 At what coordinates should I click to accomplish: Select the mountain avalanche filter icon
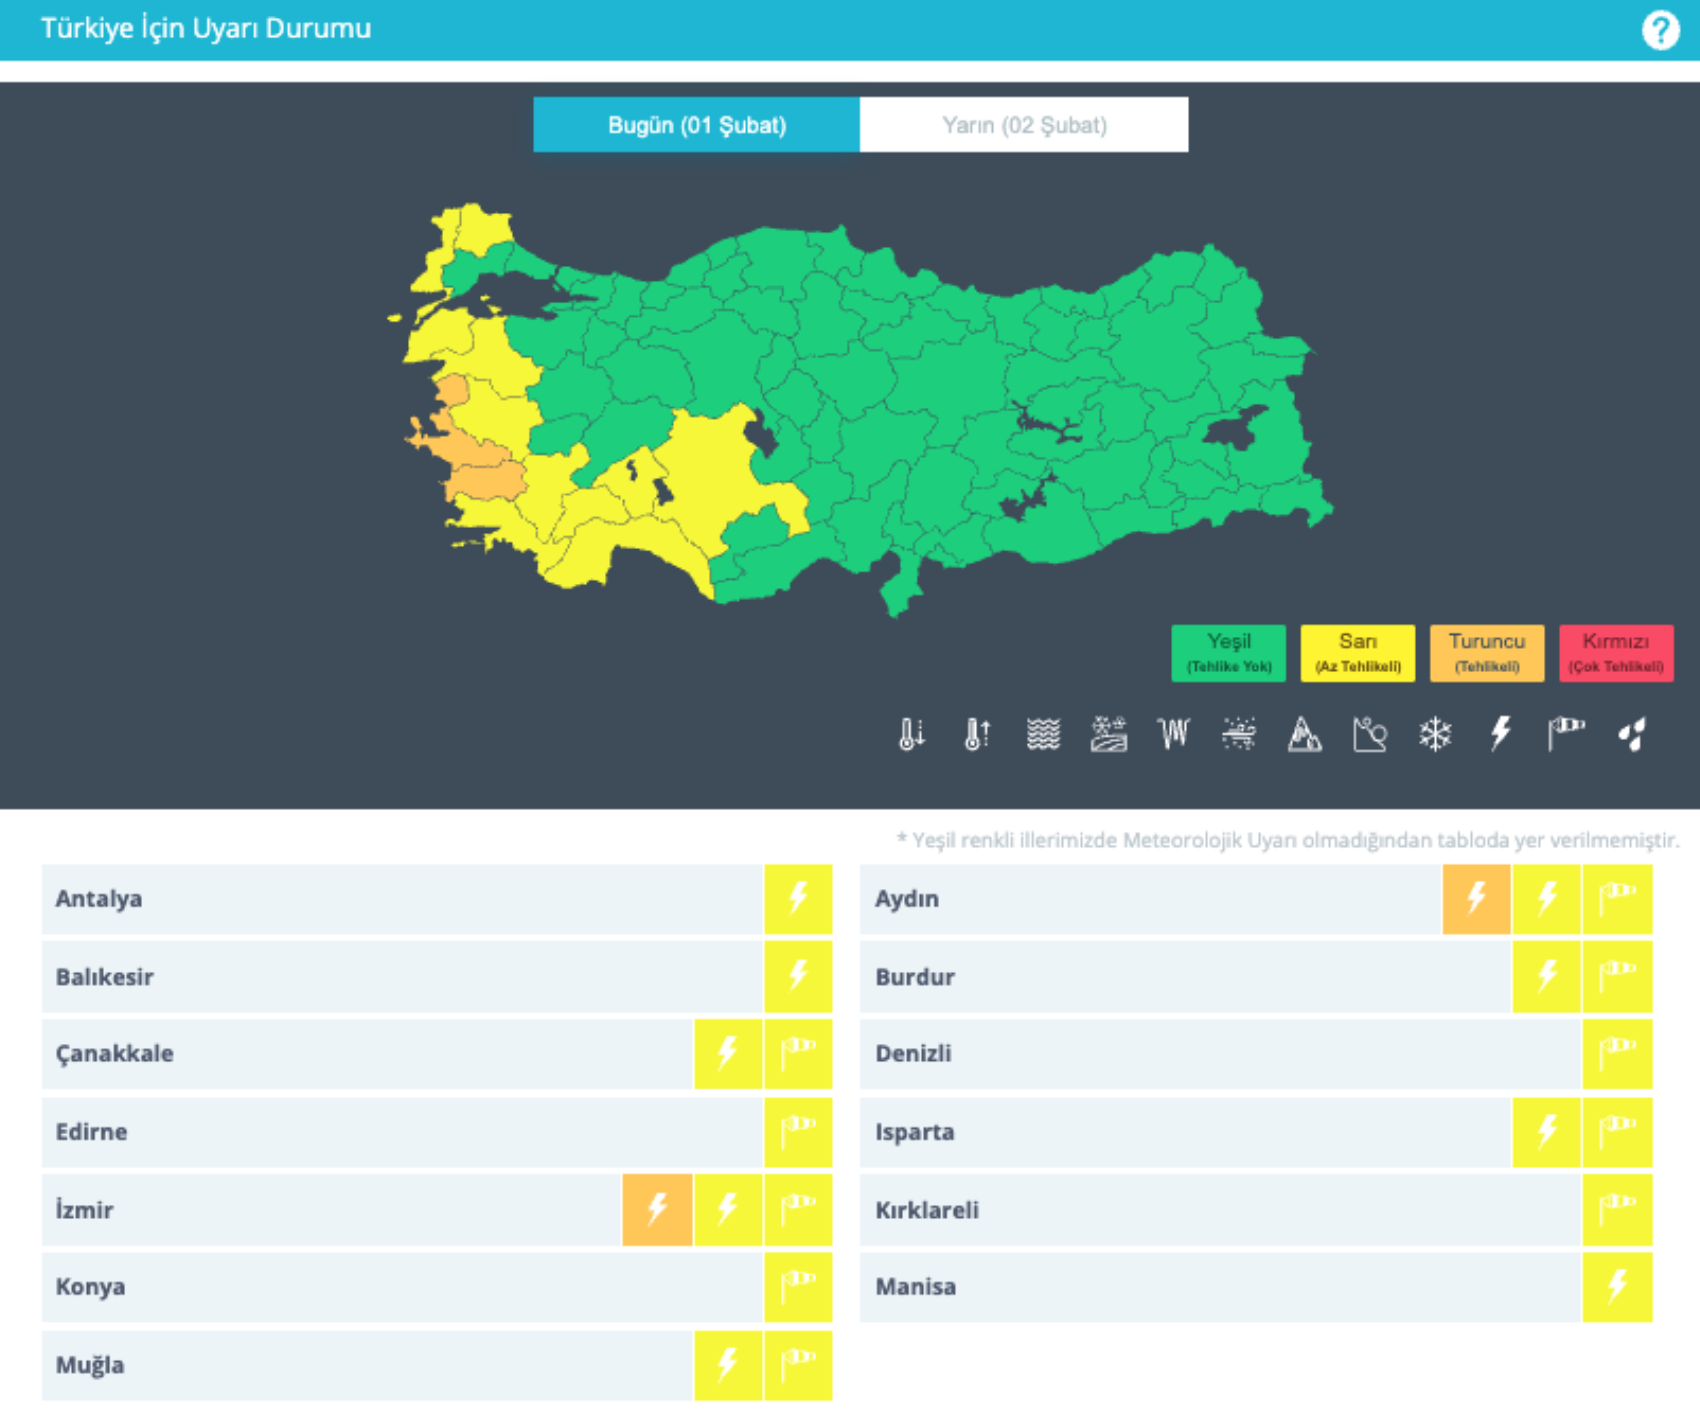(1304, 734)
